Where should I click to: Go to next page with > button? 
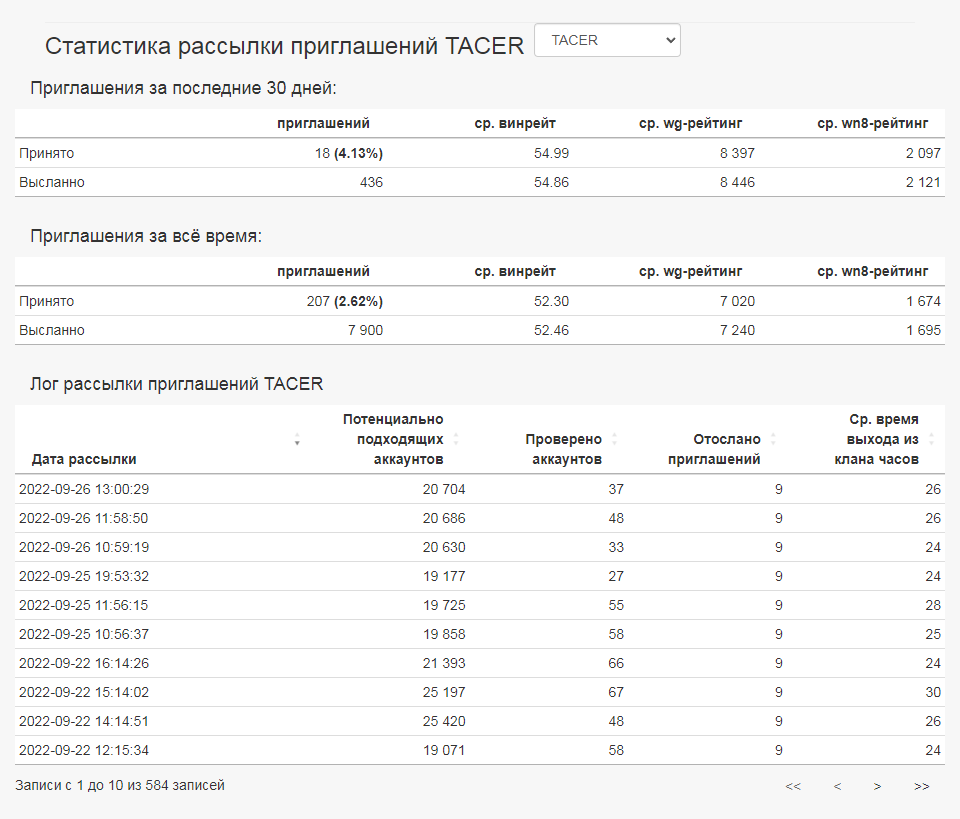[x=877, y=786]
